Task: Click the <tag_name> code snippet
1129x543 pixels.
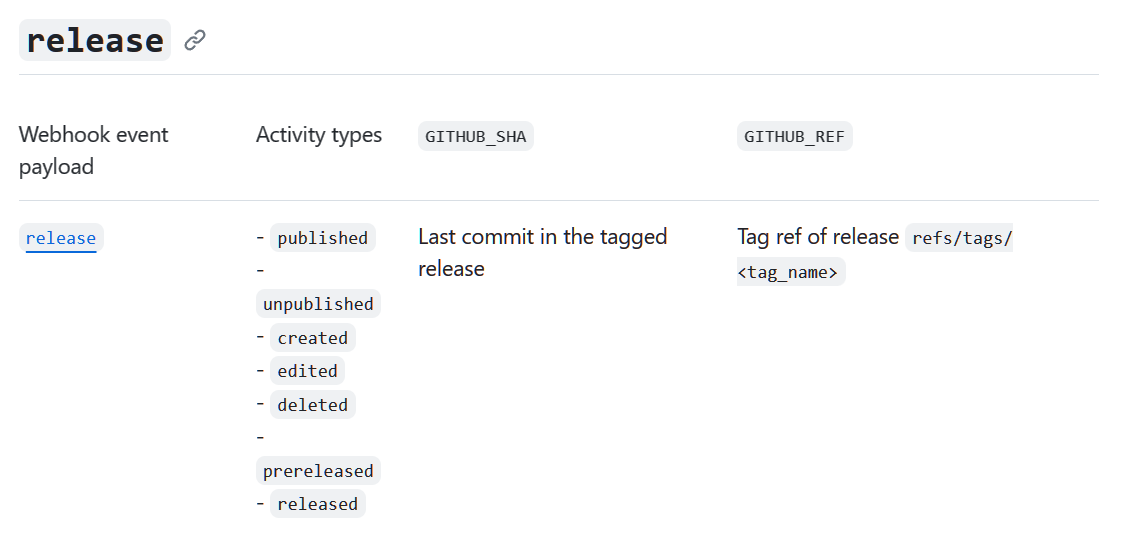Action: pos(791,271)
